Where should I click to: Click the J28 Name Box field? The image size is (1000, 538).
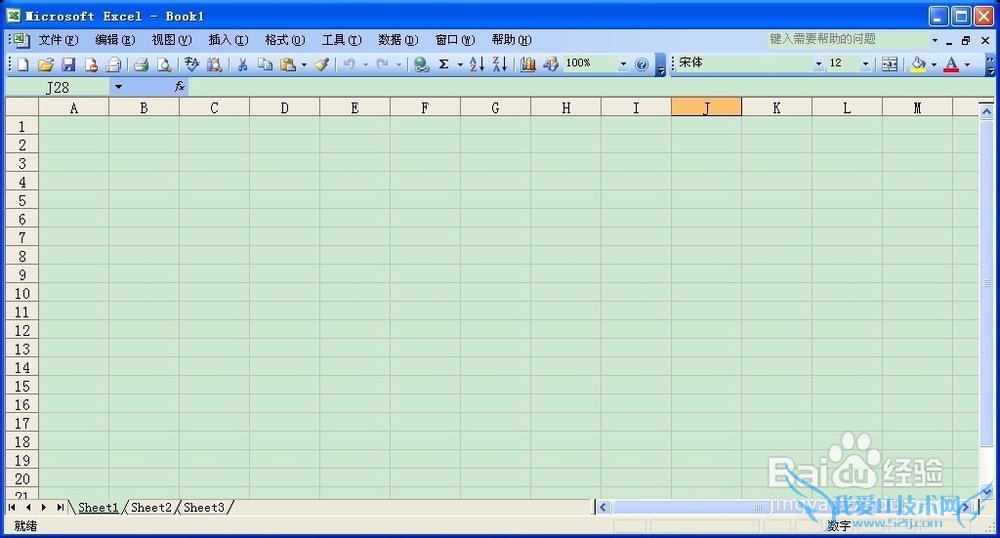pyautogui.click(x=58, y=87)
